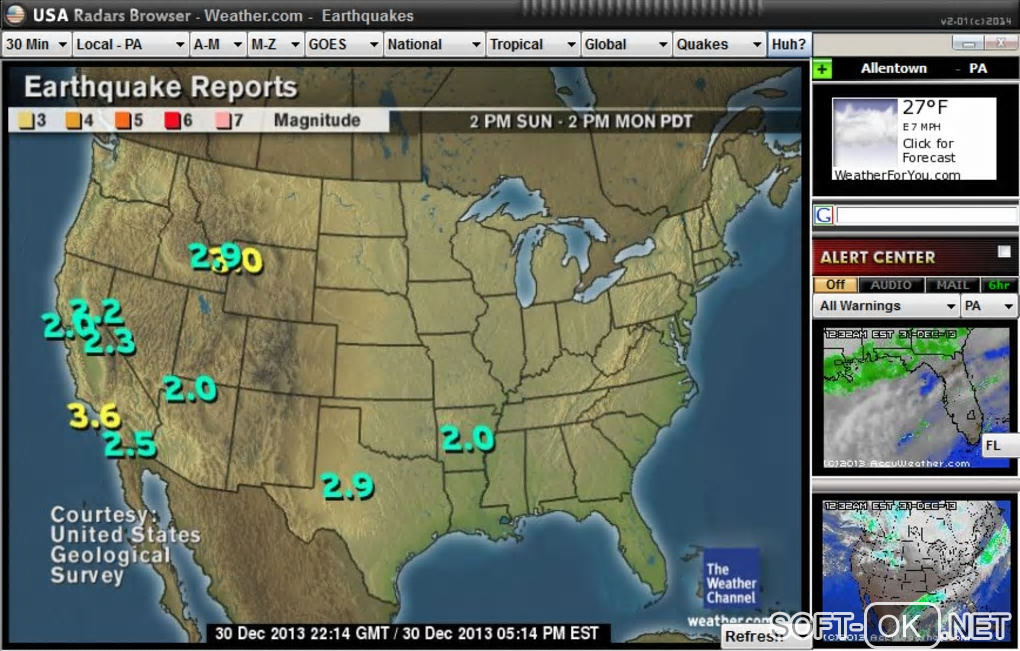The height and width of the screenshot is (651, 1020).
Task: Click the 'Click for Forecast' link
Action: 928,150
